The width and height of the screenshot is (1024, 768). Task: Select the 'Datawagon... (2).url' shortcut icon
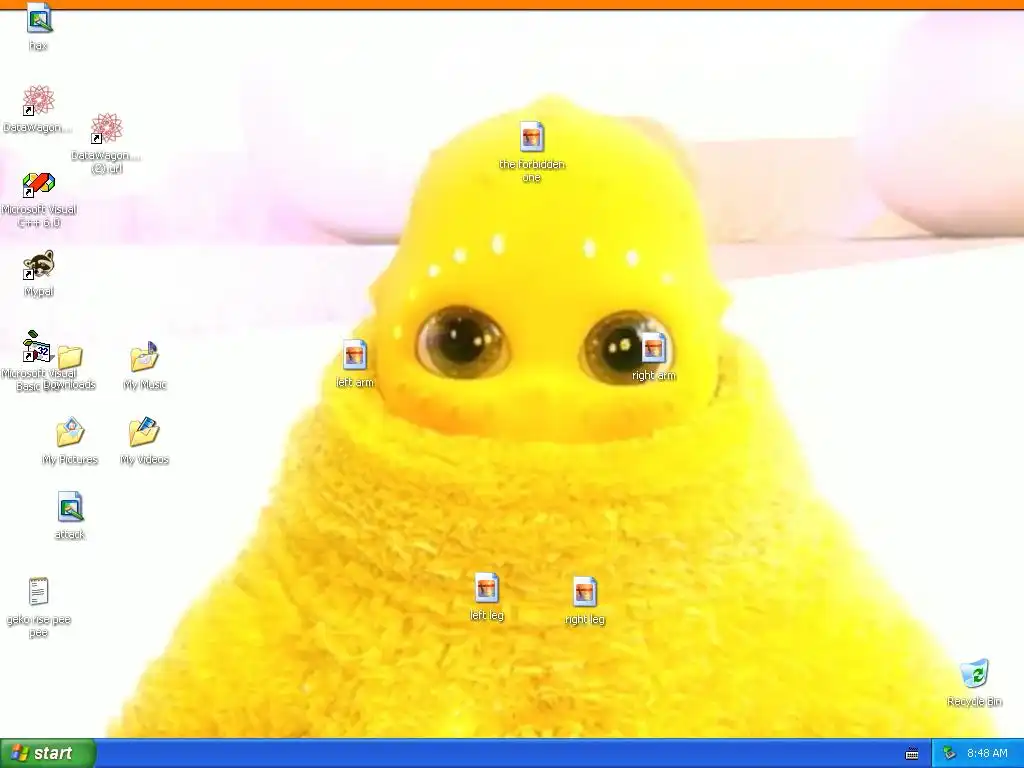coord(106,128)
